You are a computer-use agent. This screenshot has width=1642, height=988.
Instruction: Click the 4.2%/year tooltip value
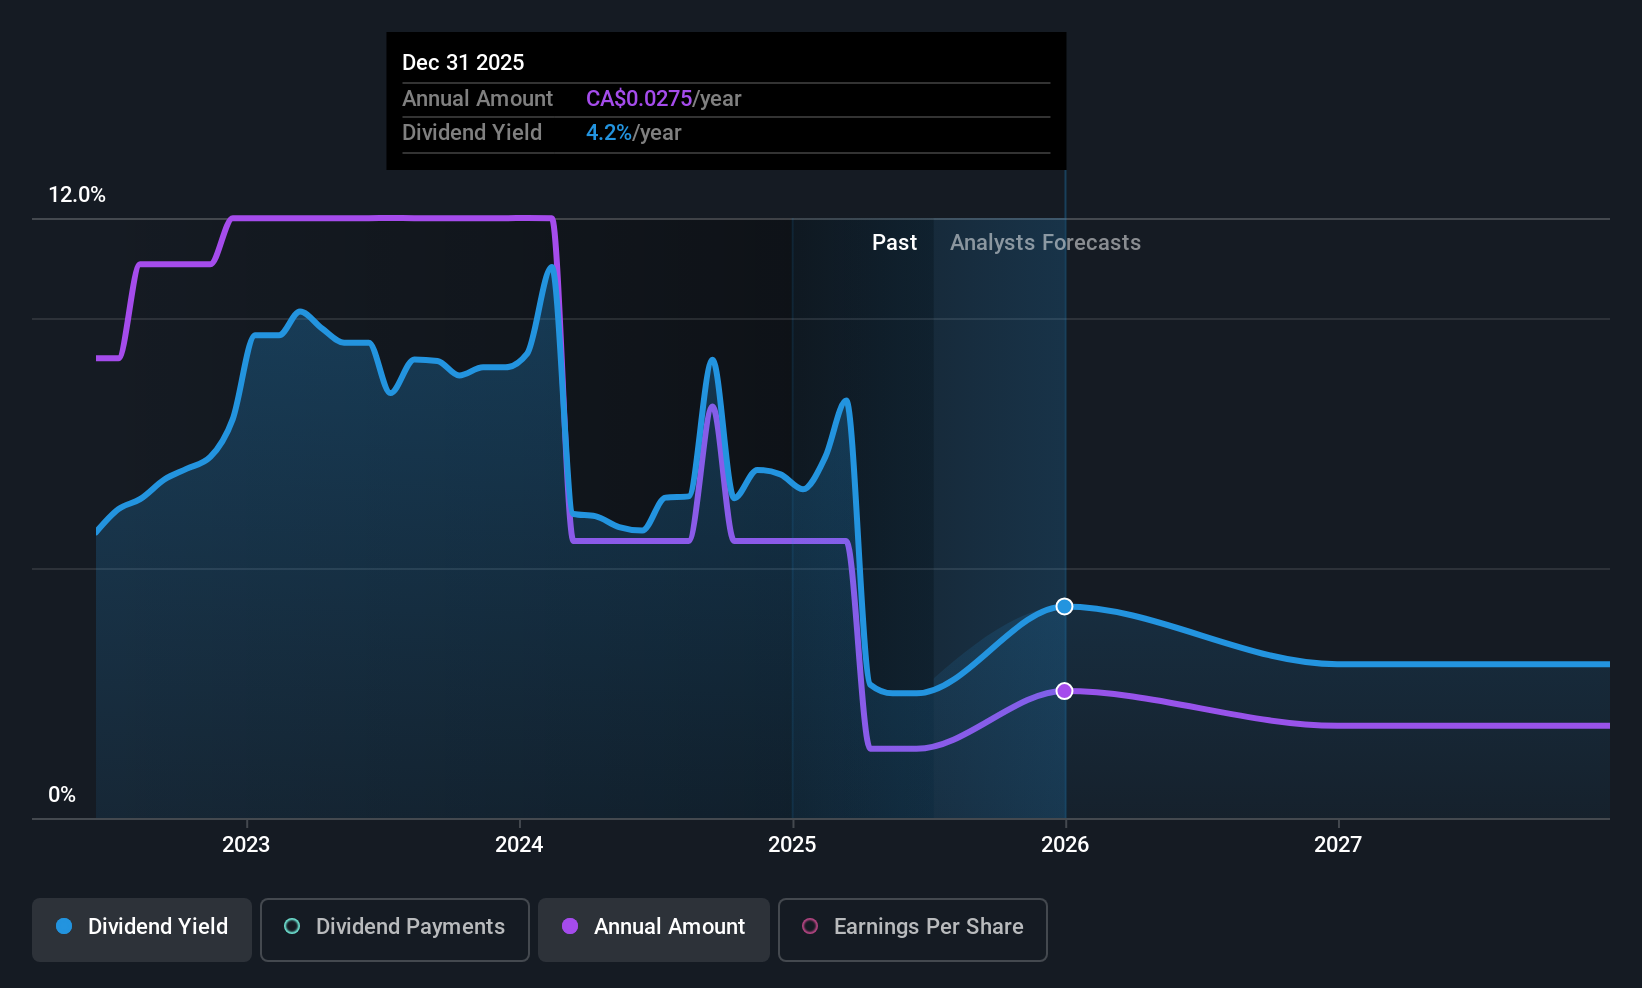(634, 133)
